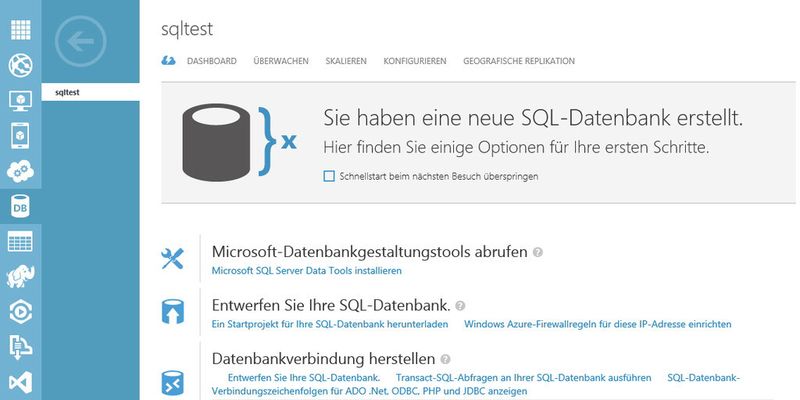Open the HDInsight elephant icon
Screen dimensions: 800x400
(20, 277)
